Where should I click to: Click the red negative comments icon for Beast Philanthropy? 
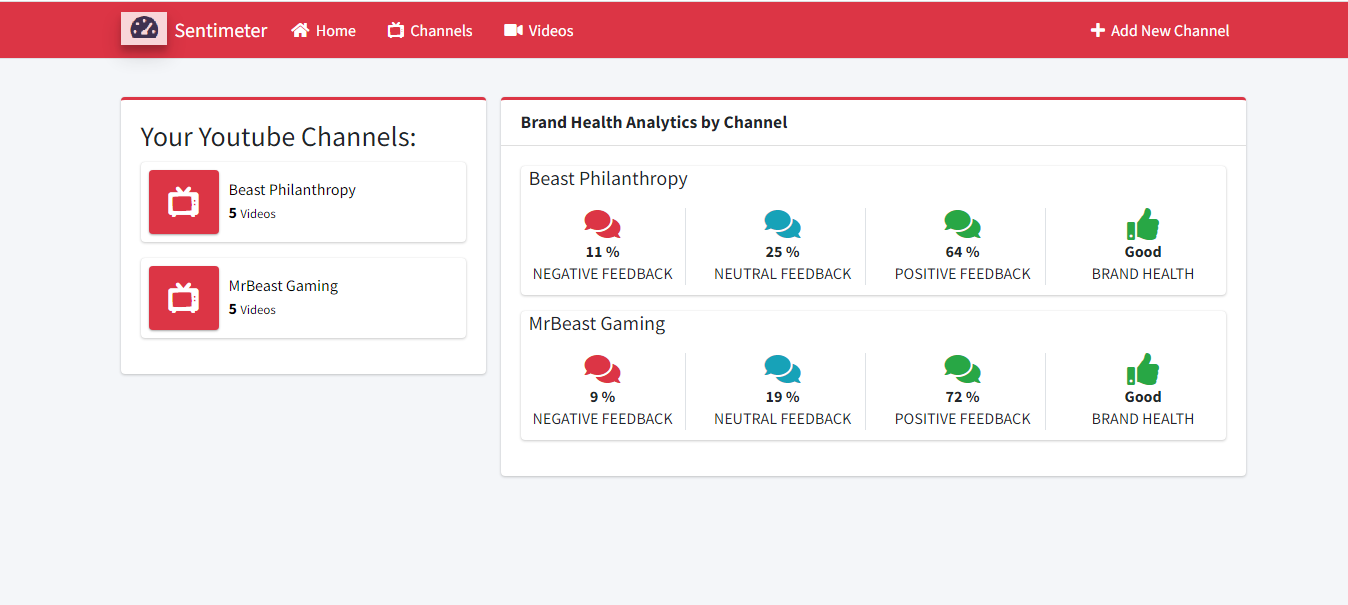coord(602,224)
